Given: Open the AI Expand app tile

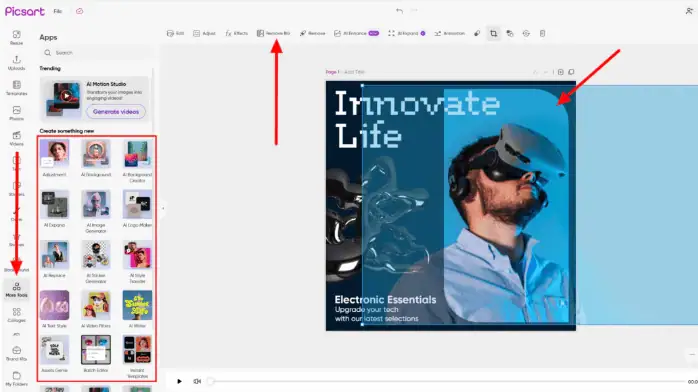Looking at the screenshot, I should [54, 209].
